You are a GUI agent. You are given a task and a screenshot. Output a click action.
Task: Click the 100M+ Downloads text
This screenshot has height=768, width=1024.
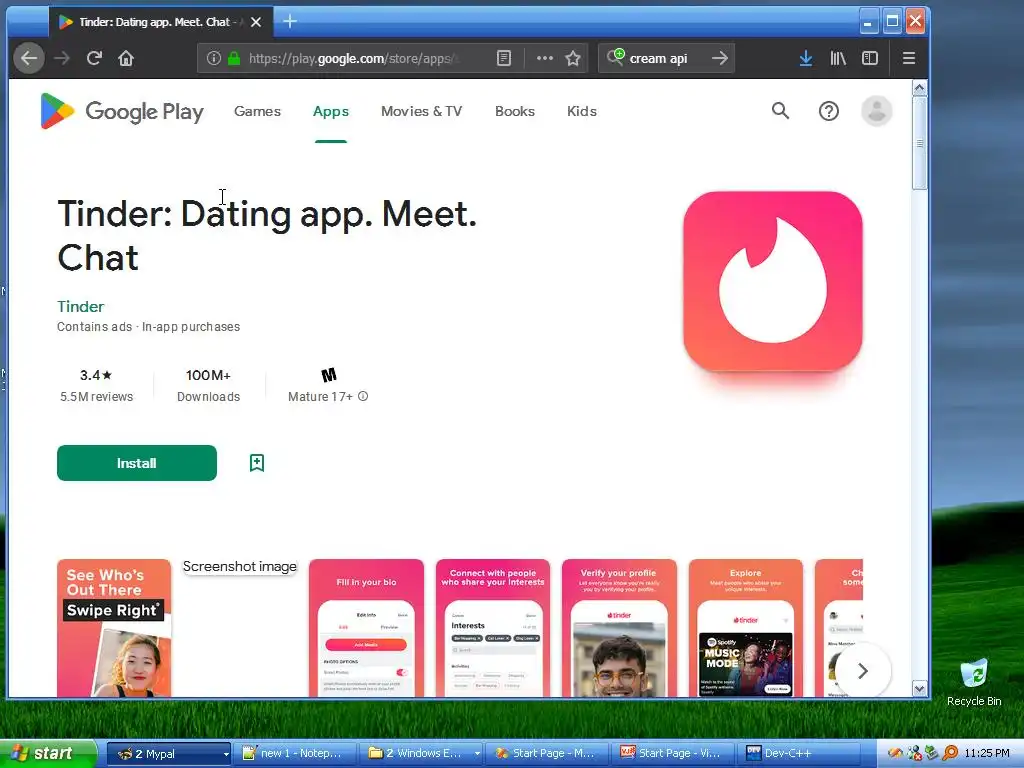[x=208, y=386]
